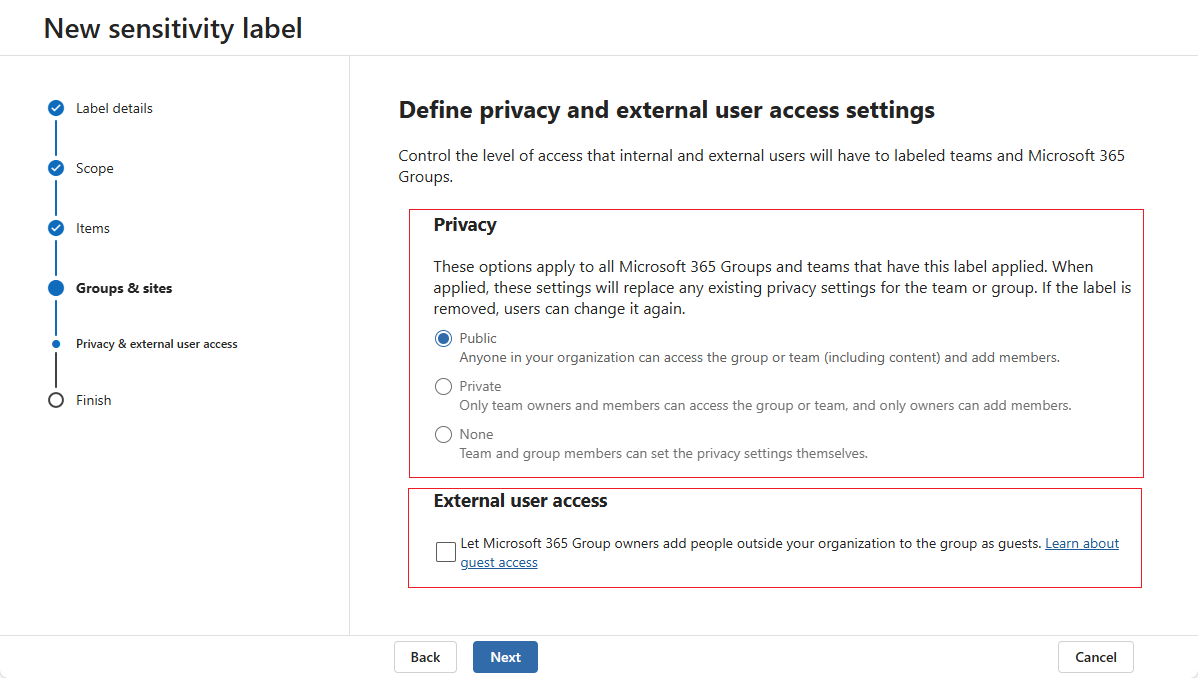Navigate to the Label details step

point(114,108)
